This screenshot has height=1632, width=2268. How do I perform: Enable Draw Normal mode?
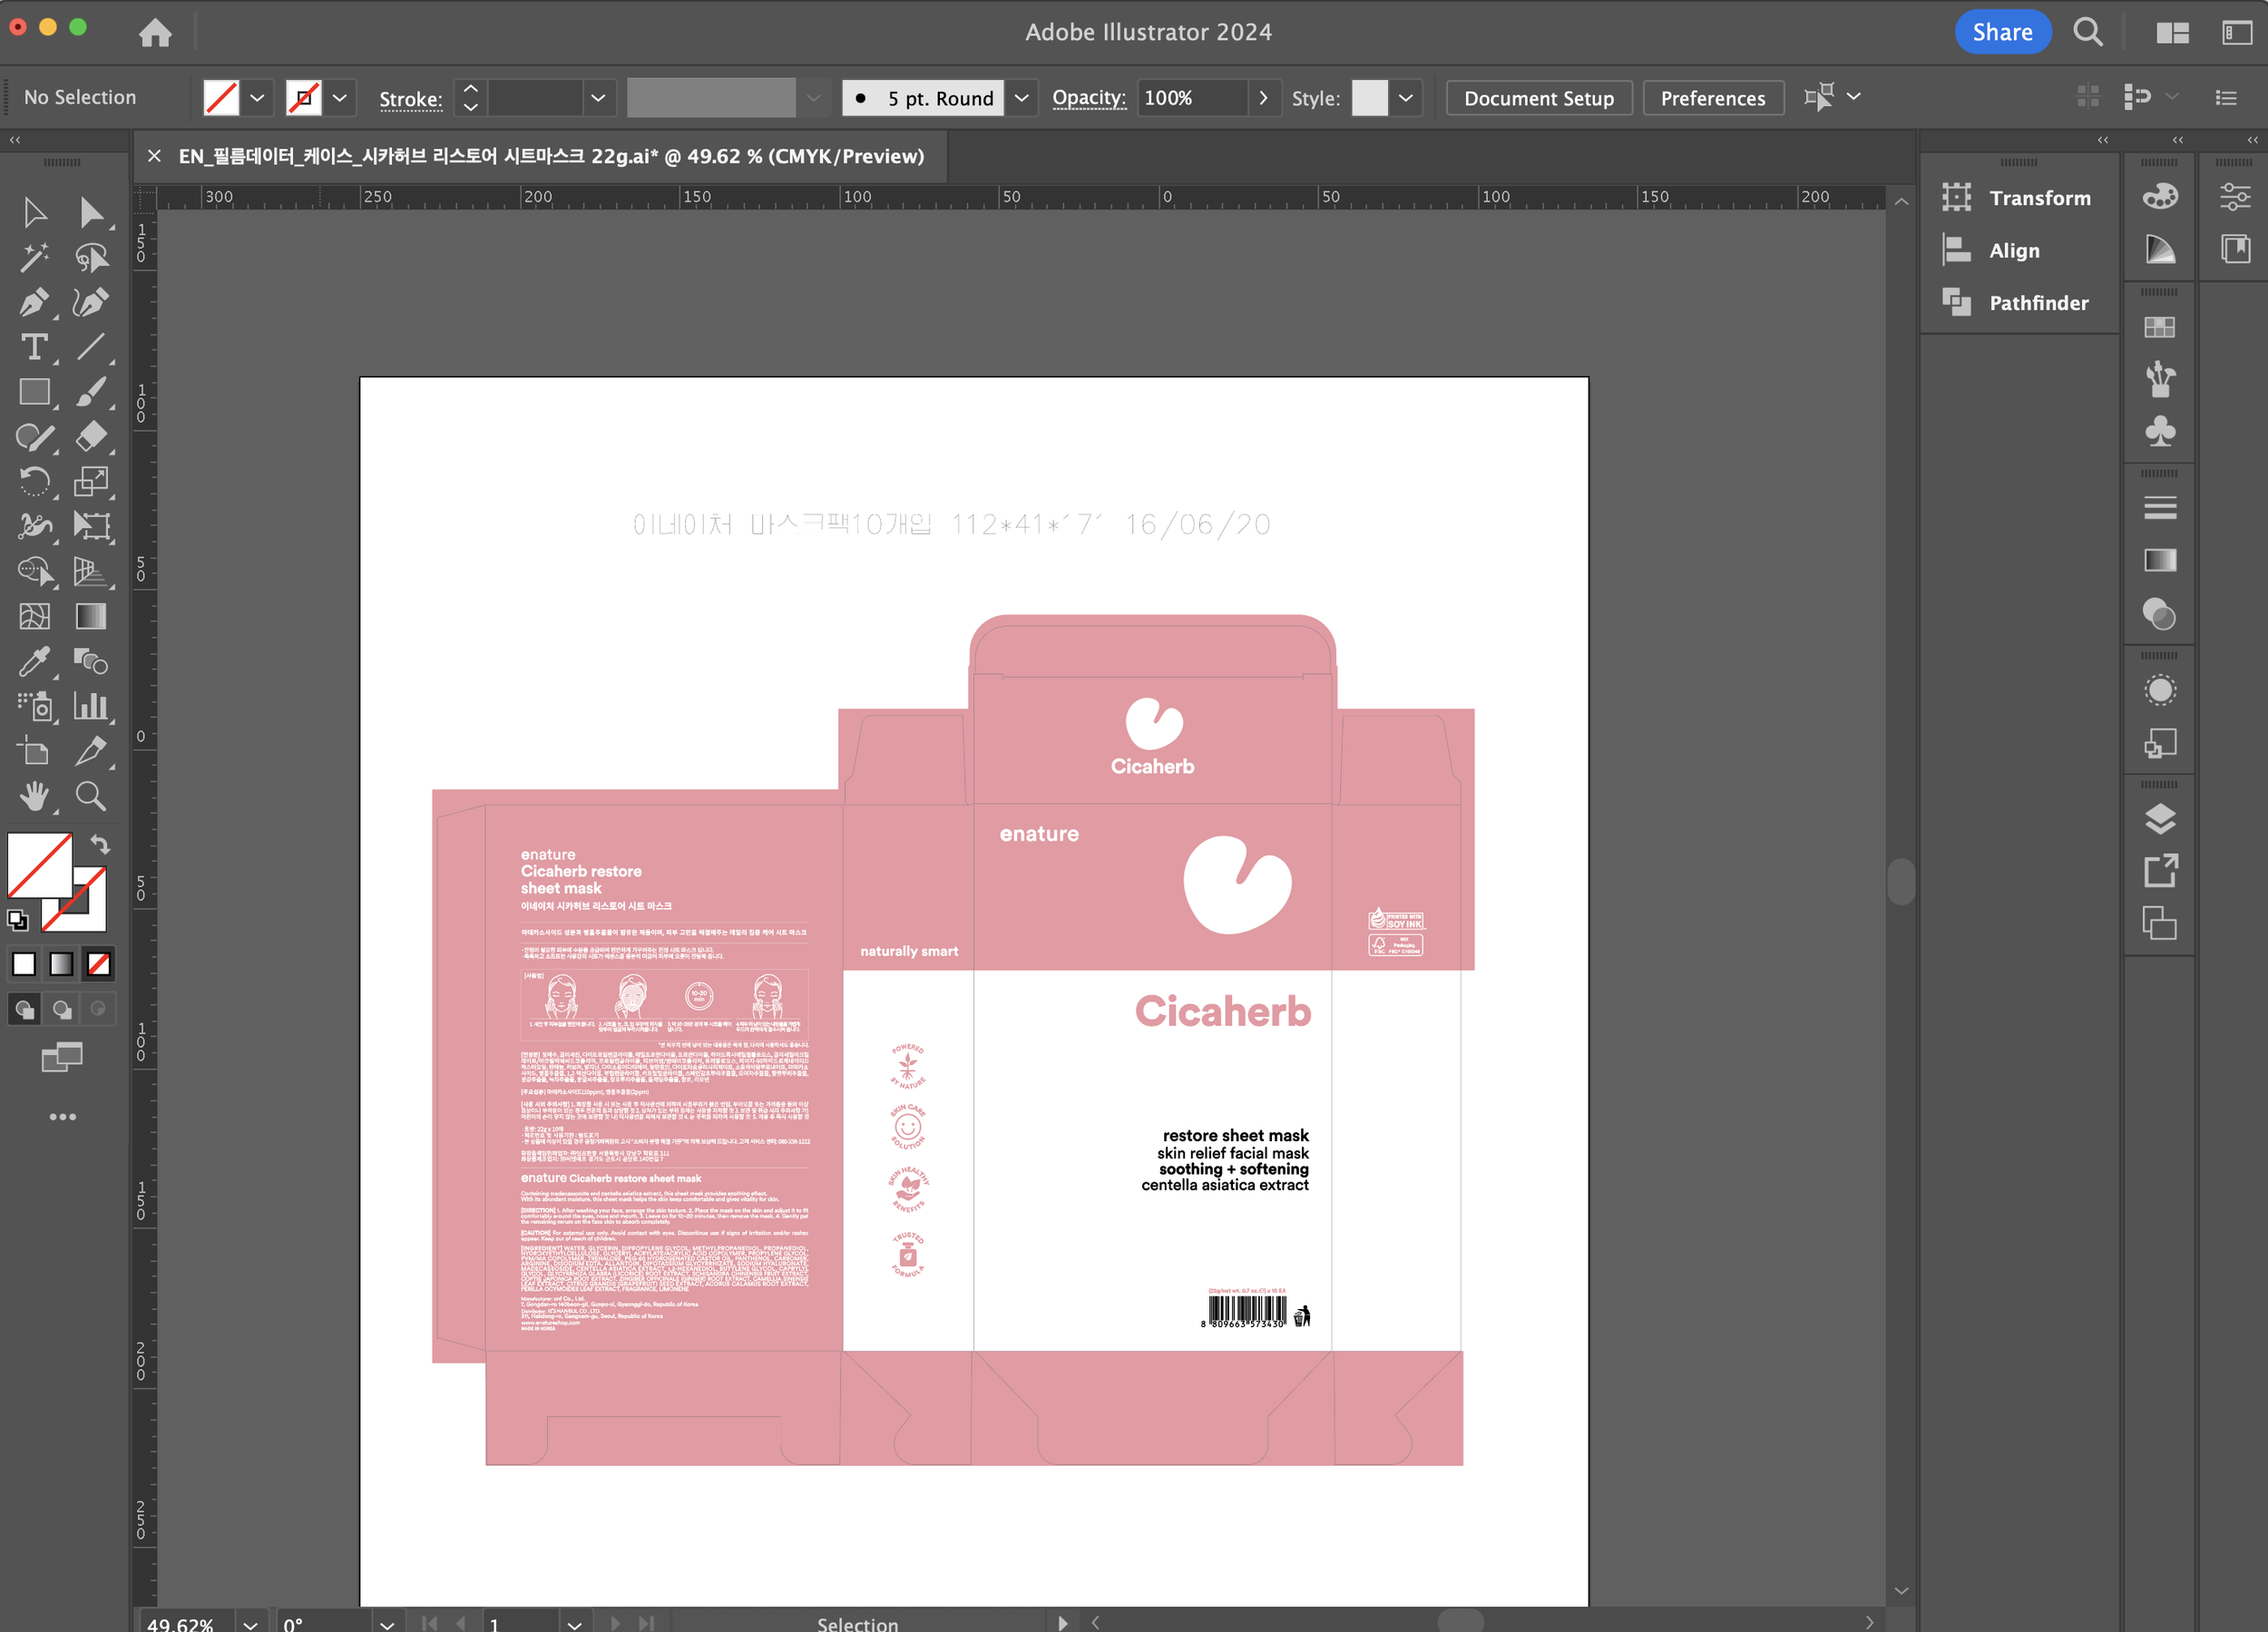pyautogui.click(x=24, y=1009)
